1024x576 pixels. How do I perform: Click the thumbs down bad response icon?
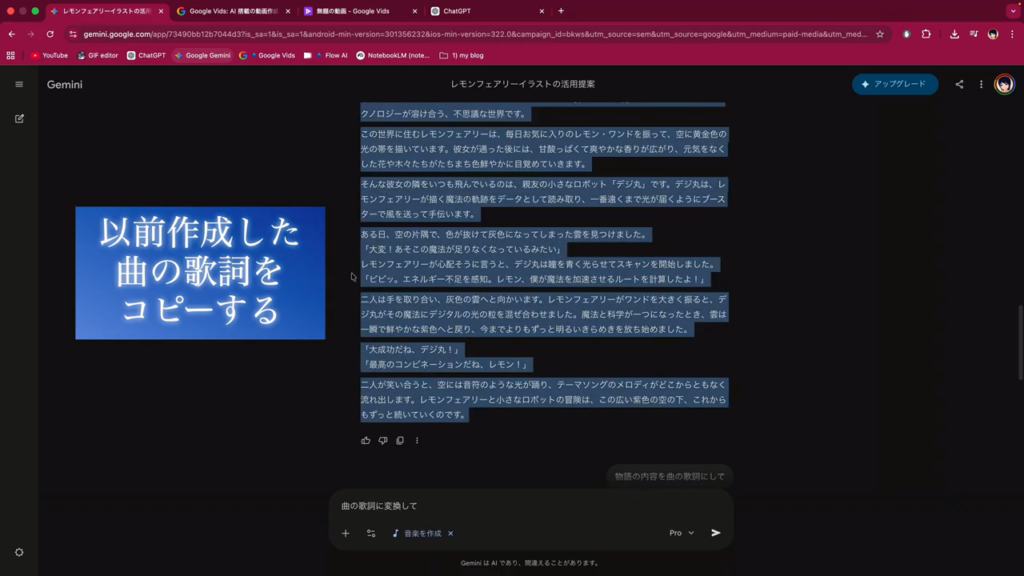point(383,440)
